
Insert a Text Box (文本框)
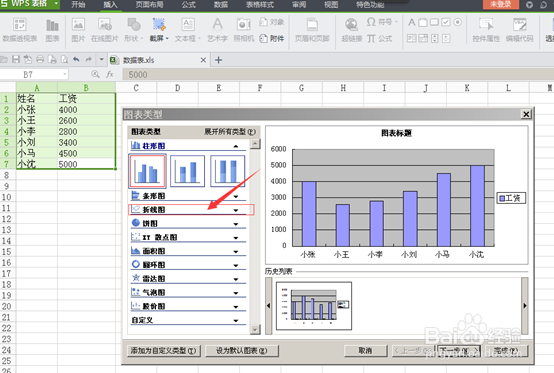click(188, 30)
